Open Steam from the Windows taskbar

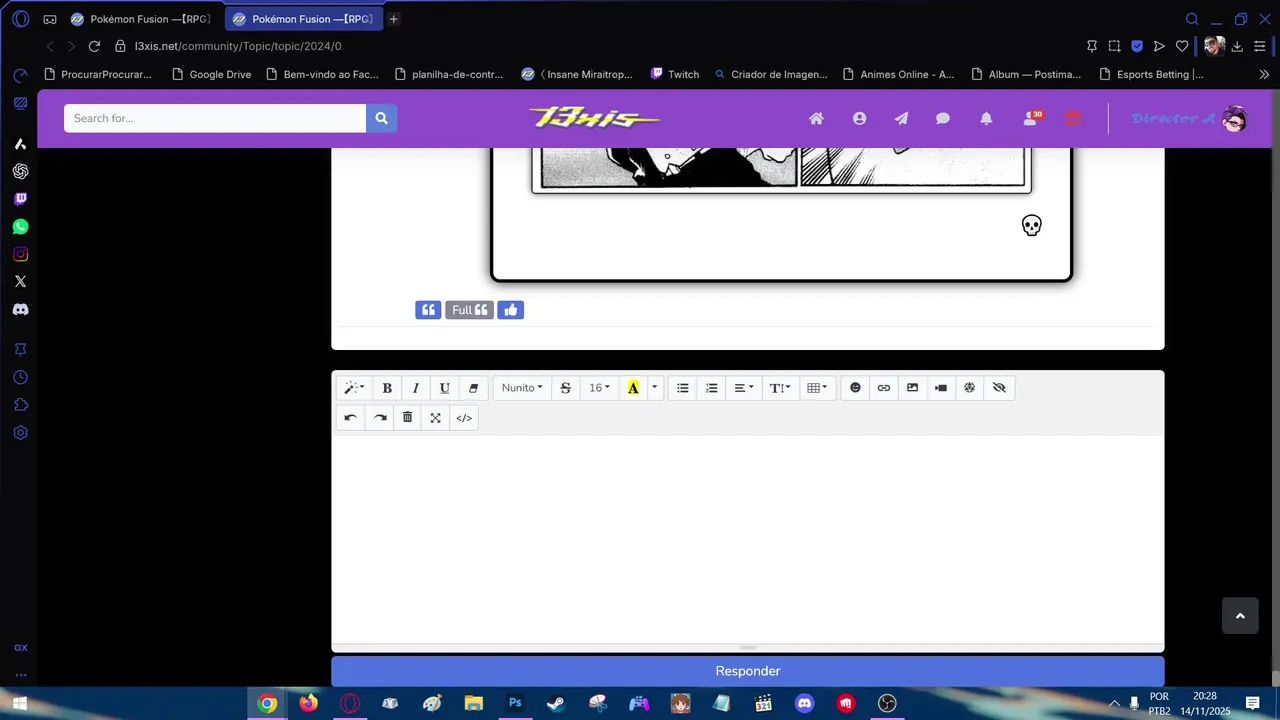[x=555, y=703]
